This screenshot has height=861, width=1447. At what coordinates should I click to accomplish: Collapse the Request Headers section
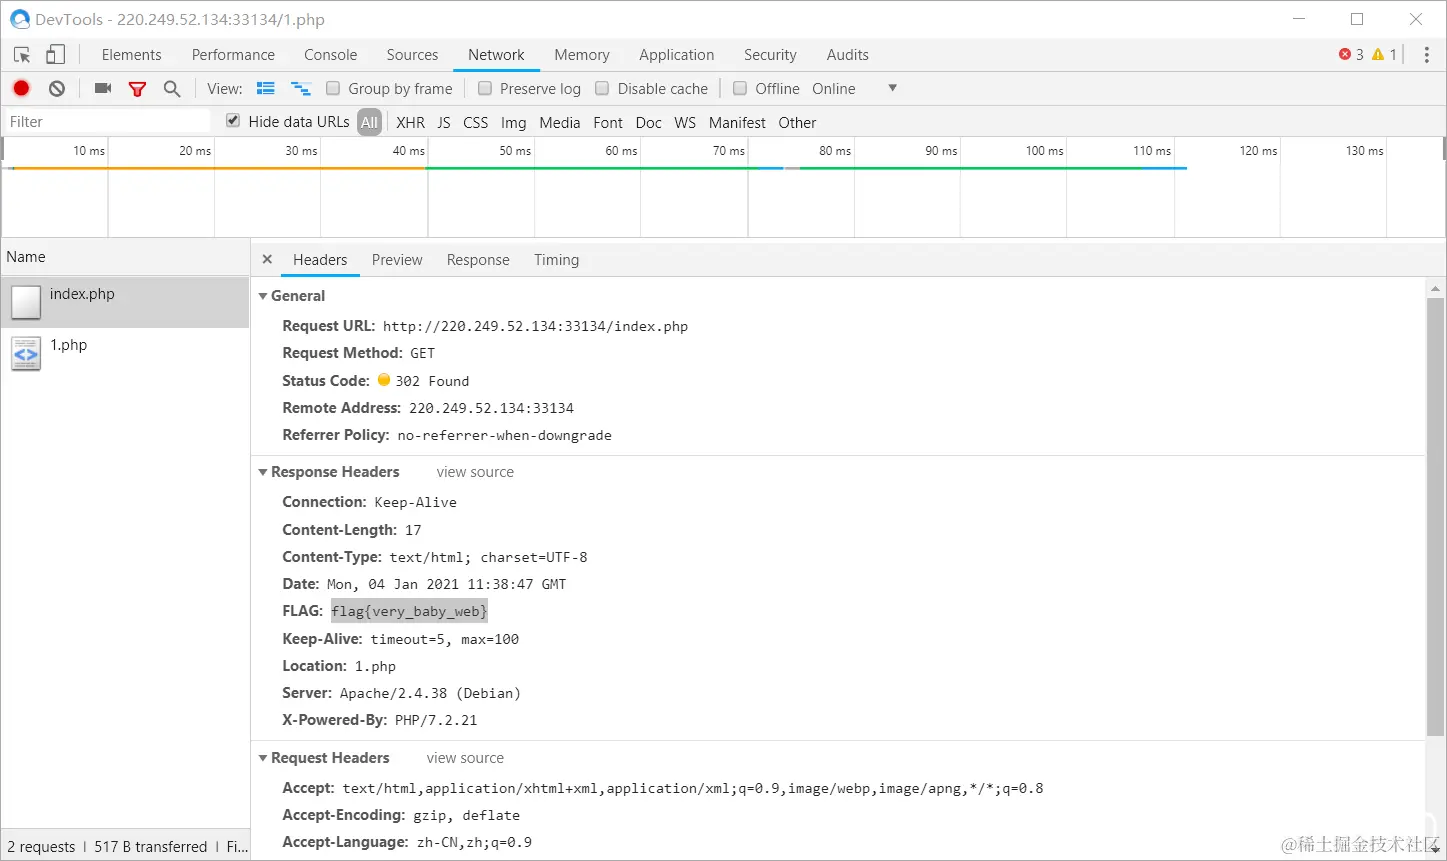tap(263, 758)
